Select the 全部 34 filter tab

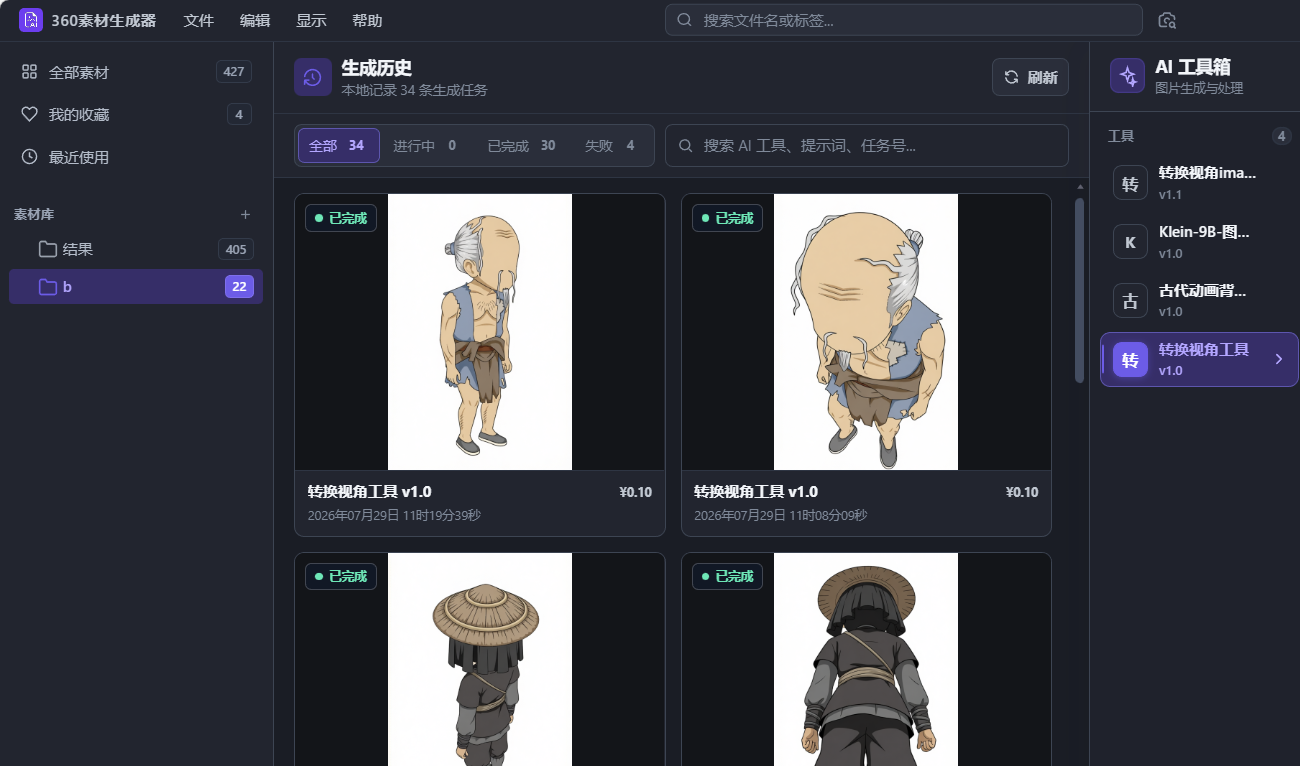tap(339, 145)
